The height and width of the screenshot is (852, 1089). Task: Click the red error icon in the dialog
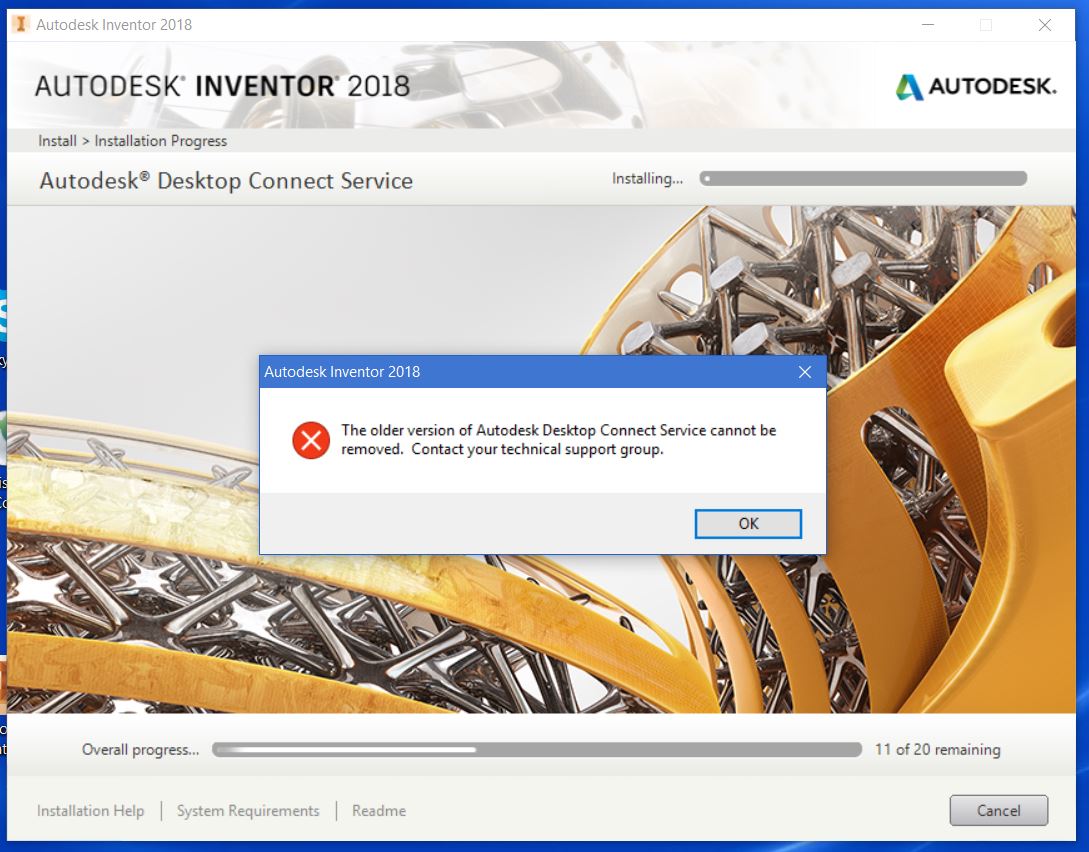(x=311, y=440)
